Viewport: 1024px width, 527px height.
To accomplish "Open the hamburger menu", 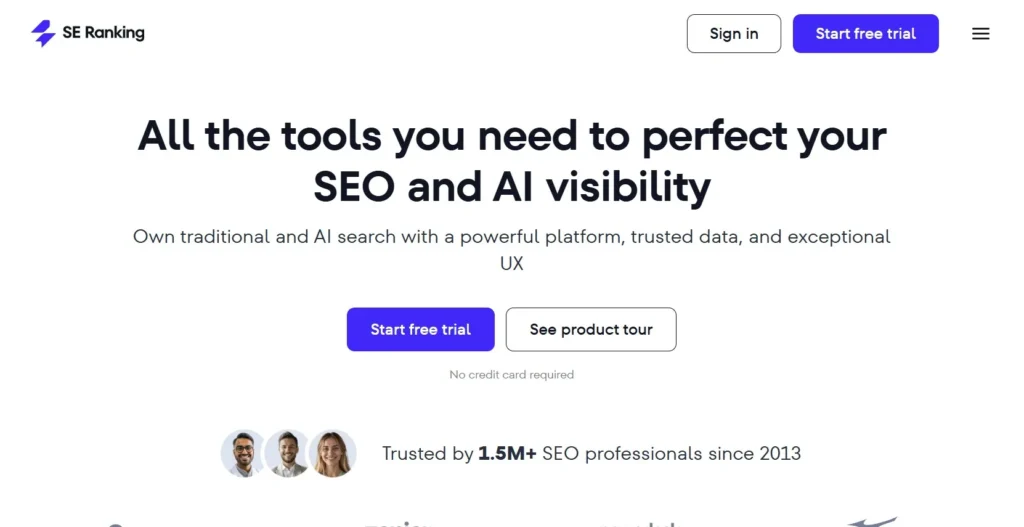I will pos(980,33).
